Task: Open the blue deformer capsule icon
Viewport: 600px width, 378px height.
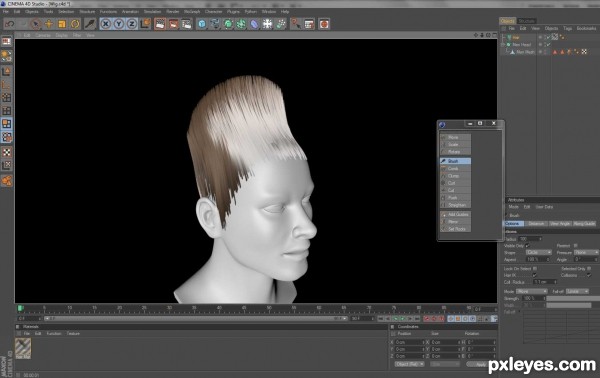Action: [x=254, y=24]
